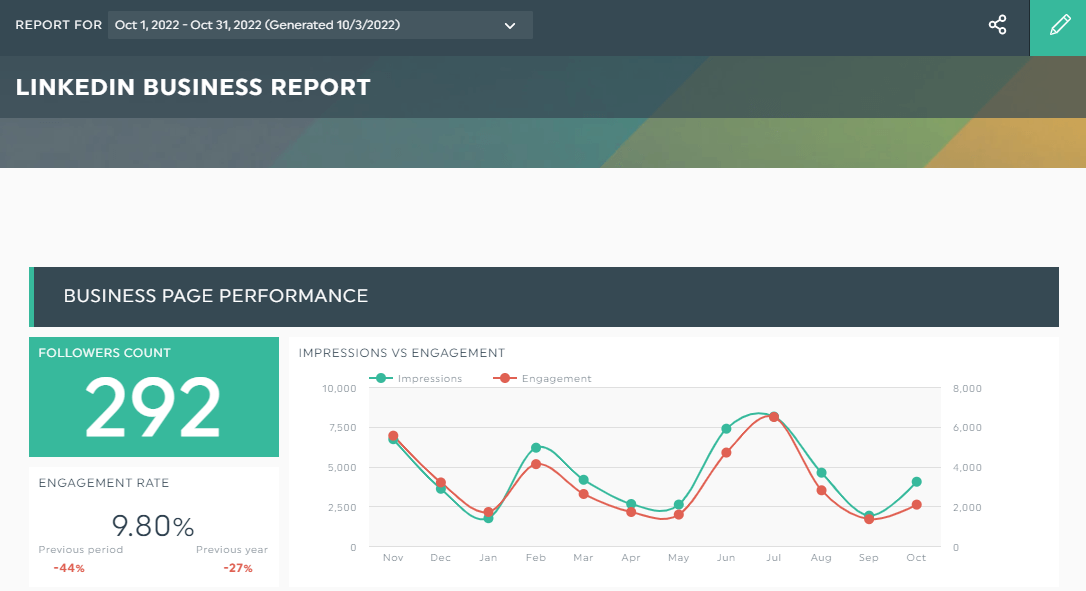Select the Engagement data point for Apr
The height and width of the screenshot is (591, 1086).
pos(631,512)
